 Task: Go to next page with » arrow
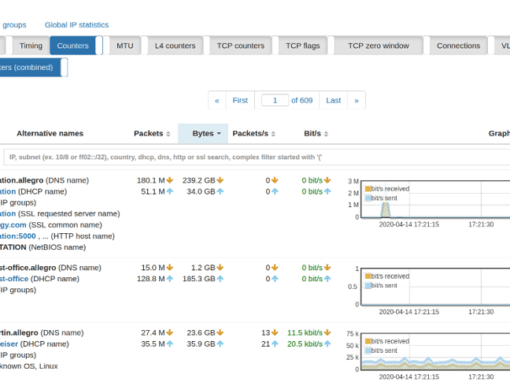coord(356,100)
